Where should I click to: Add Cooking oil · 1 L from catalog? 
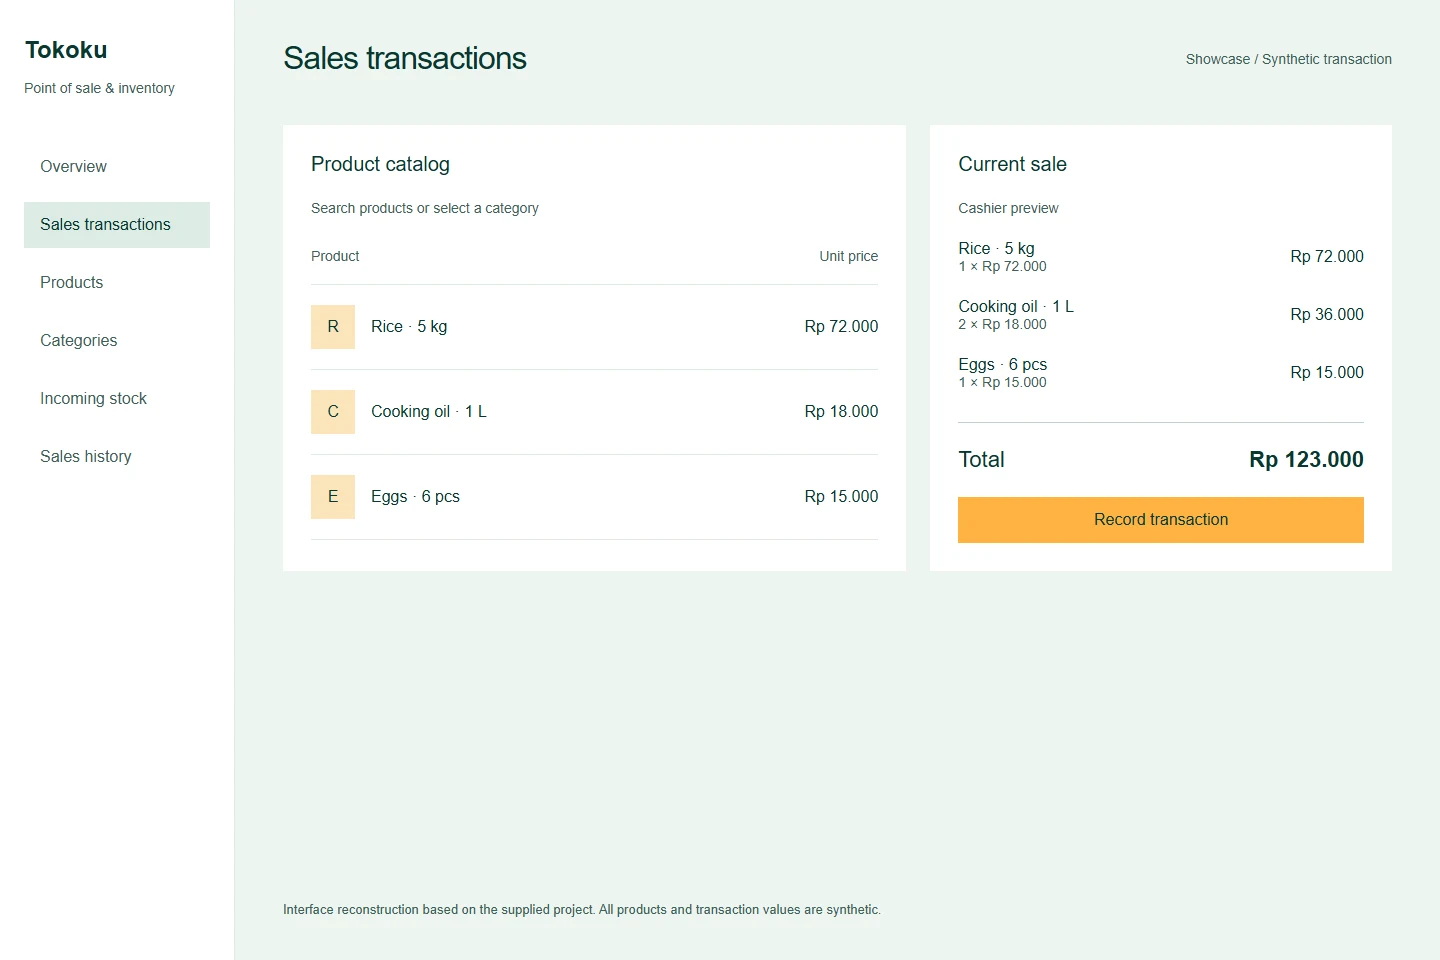pyautogui.click(x=594, y=412)
